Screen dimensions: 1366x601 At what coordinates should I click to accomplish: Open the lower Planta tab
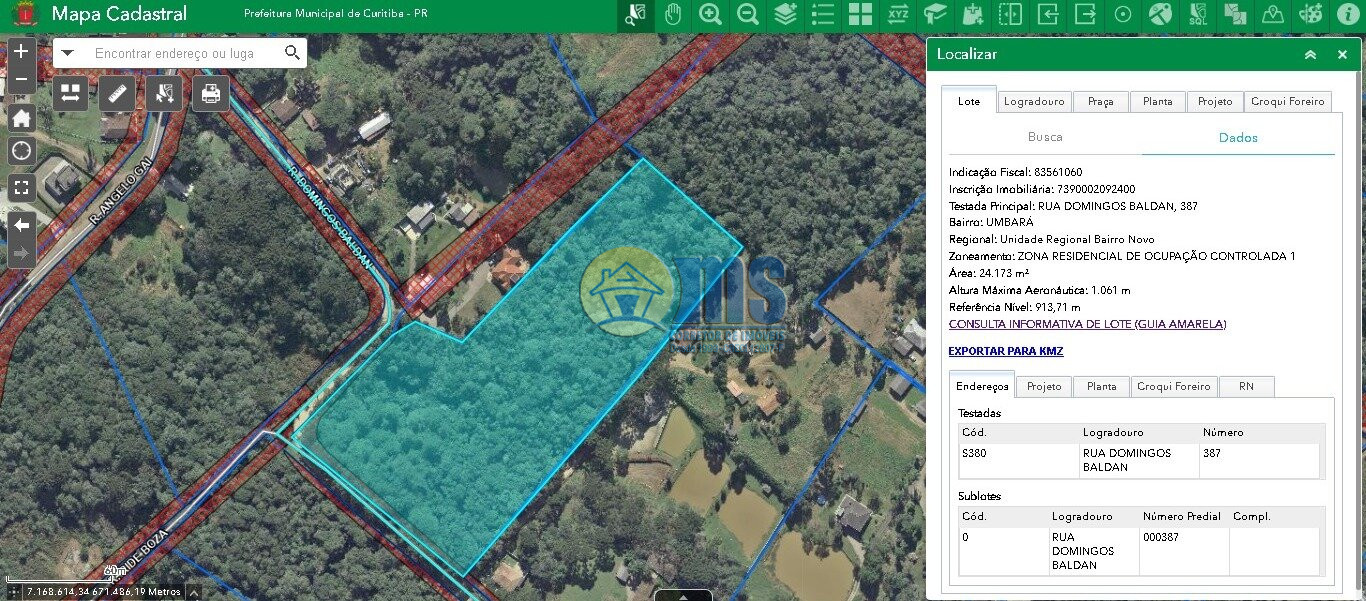pos(1101,387)
